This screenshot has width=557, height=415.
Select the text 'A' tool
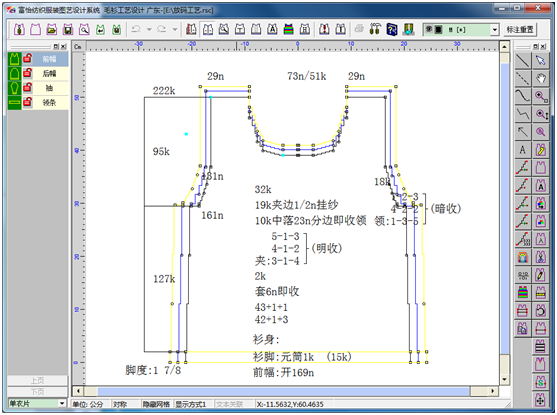click(x=523, y=150)
